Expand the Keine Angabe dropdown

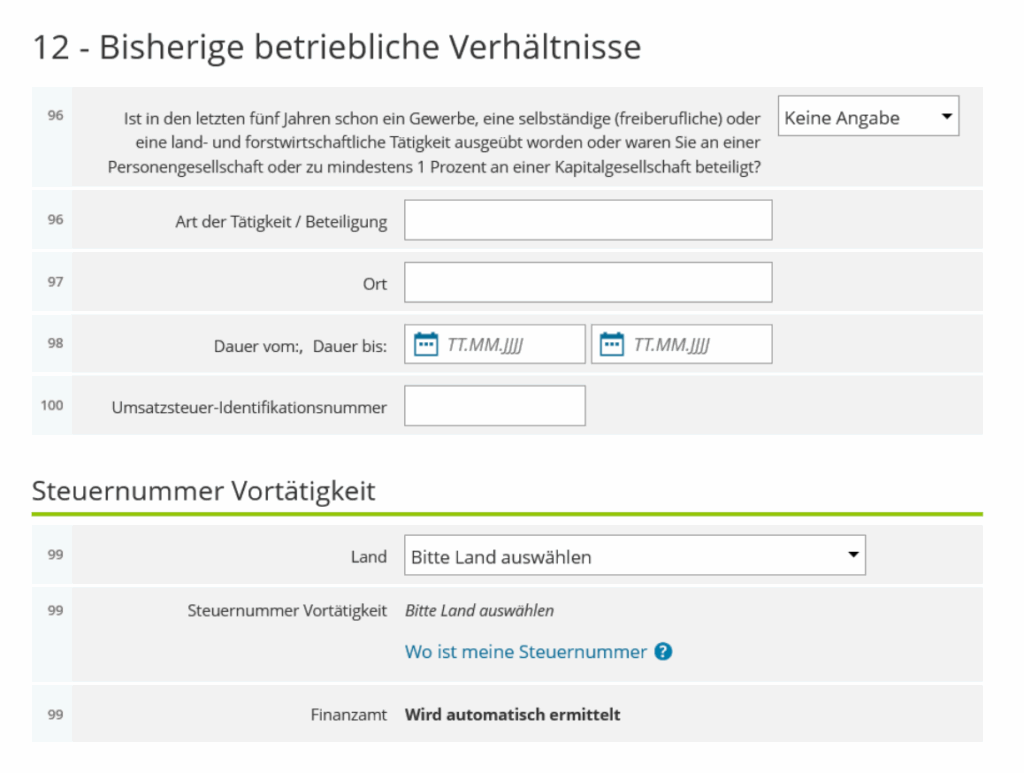868,117
